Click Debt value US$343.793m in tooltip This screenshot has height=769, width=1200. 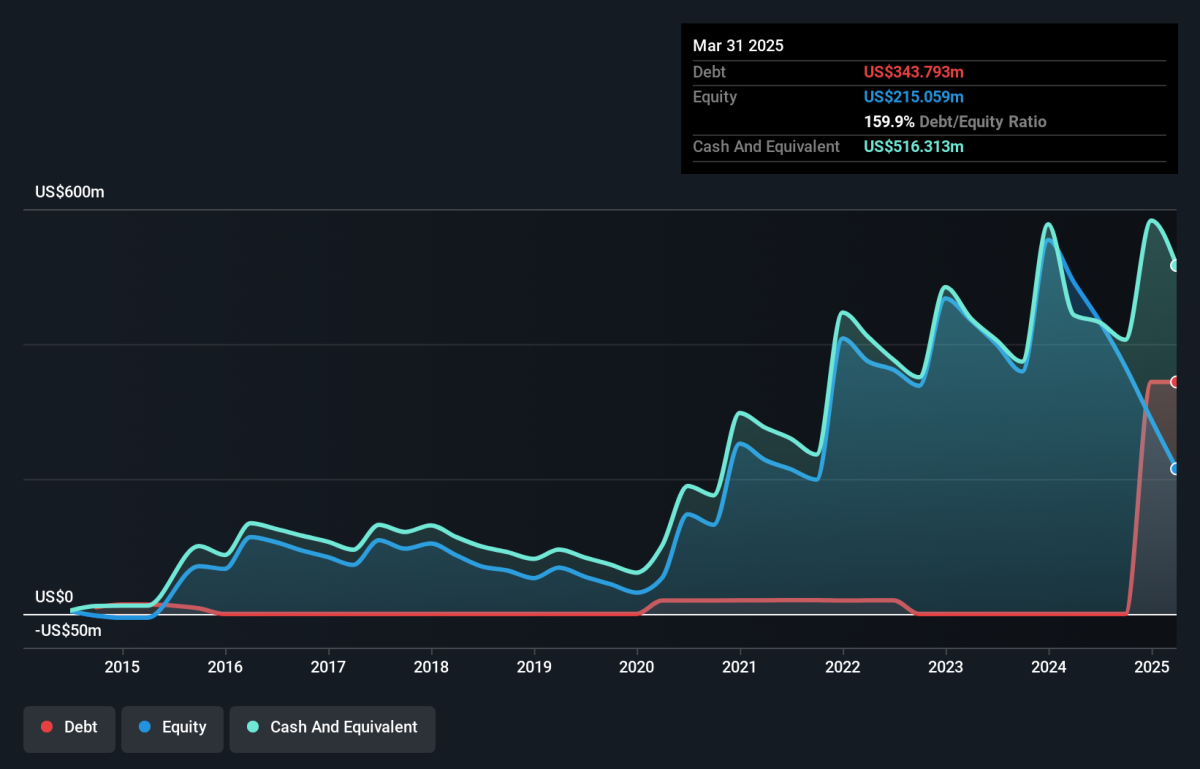pos(914,72)
